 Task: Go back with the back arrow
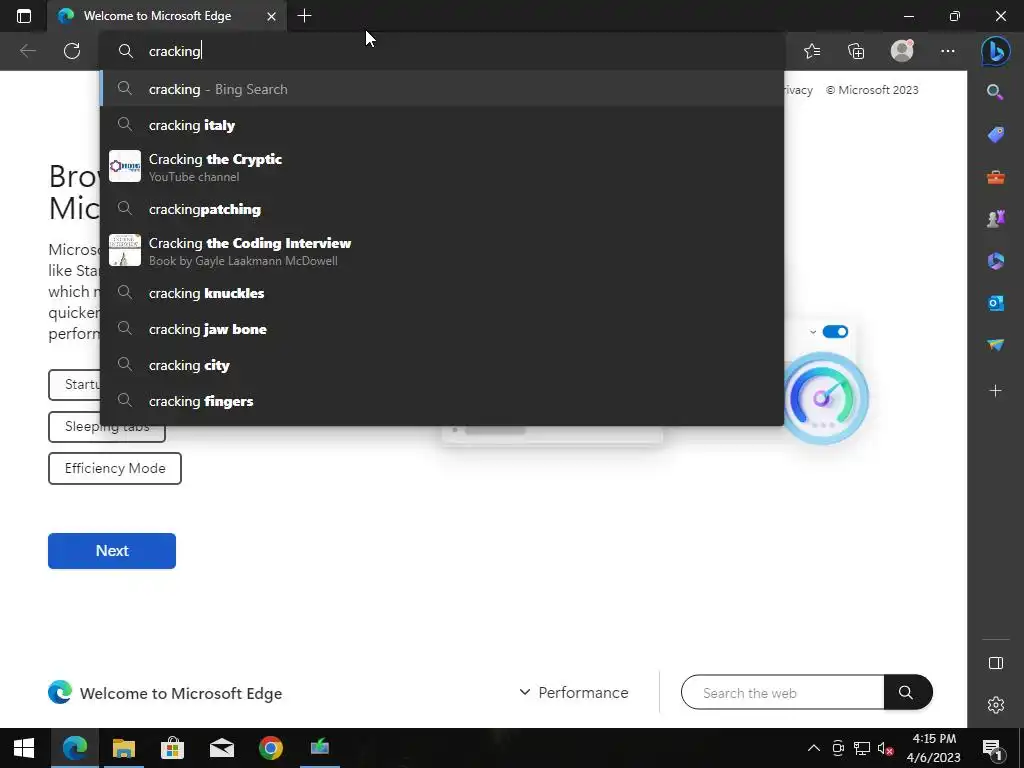(27, 51)
